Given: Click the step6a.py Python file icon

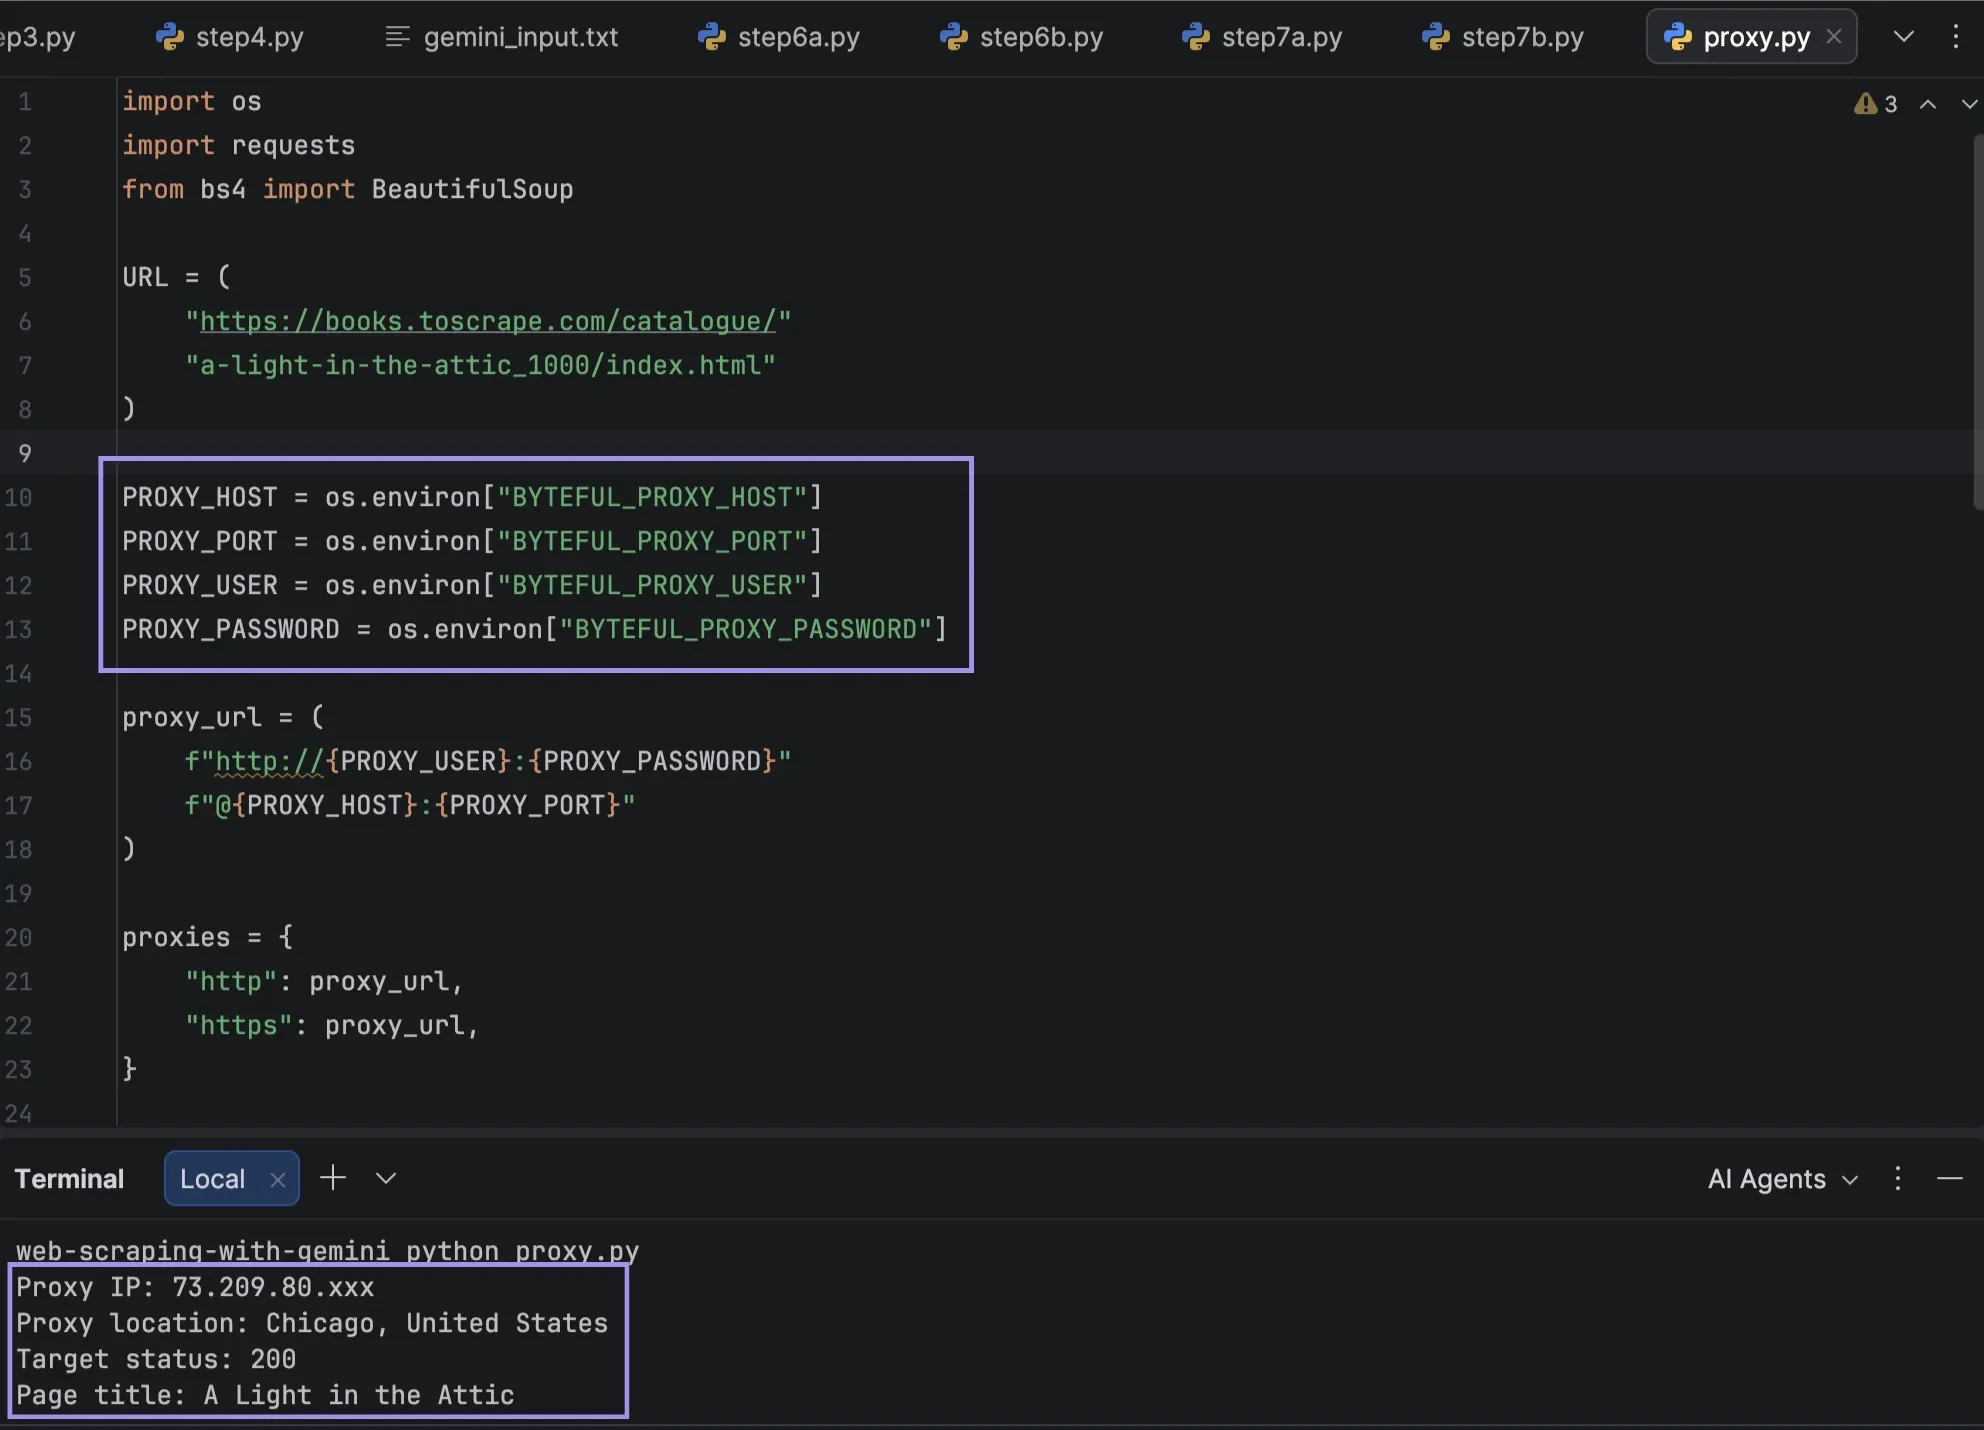Looking at the screenshot, I should click(x=712, y=37).
